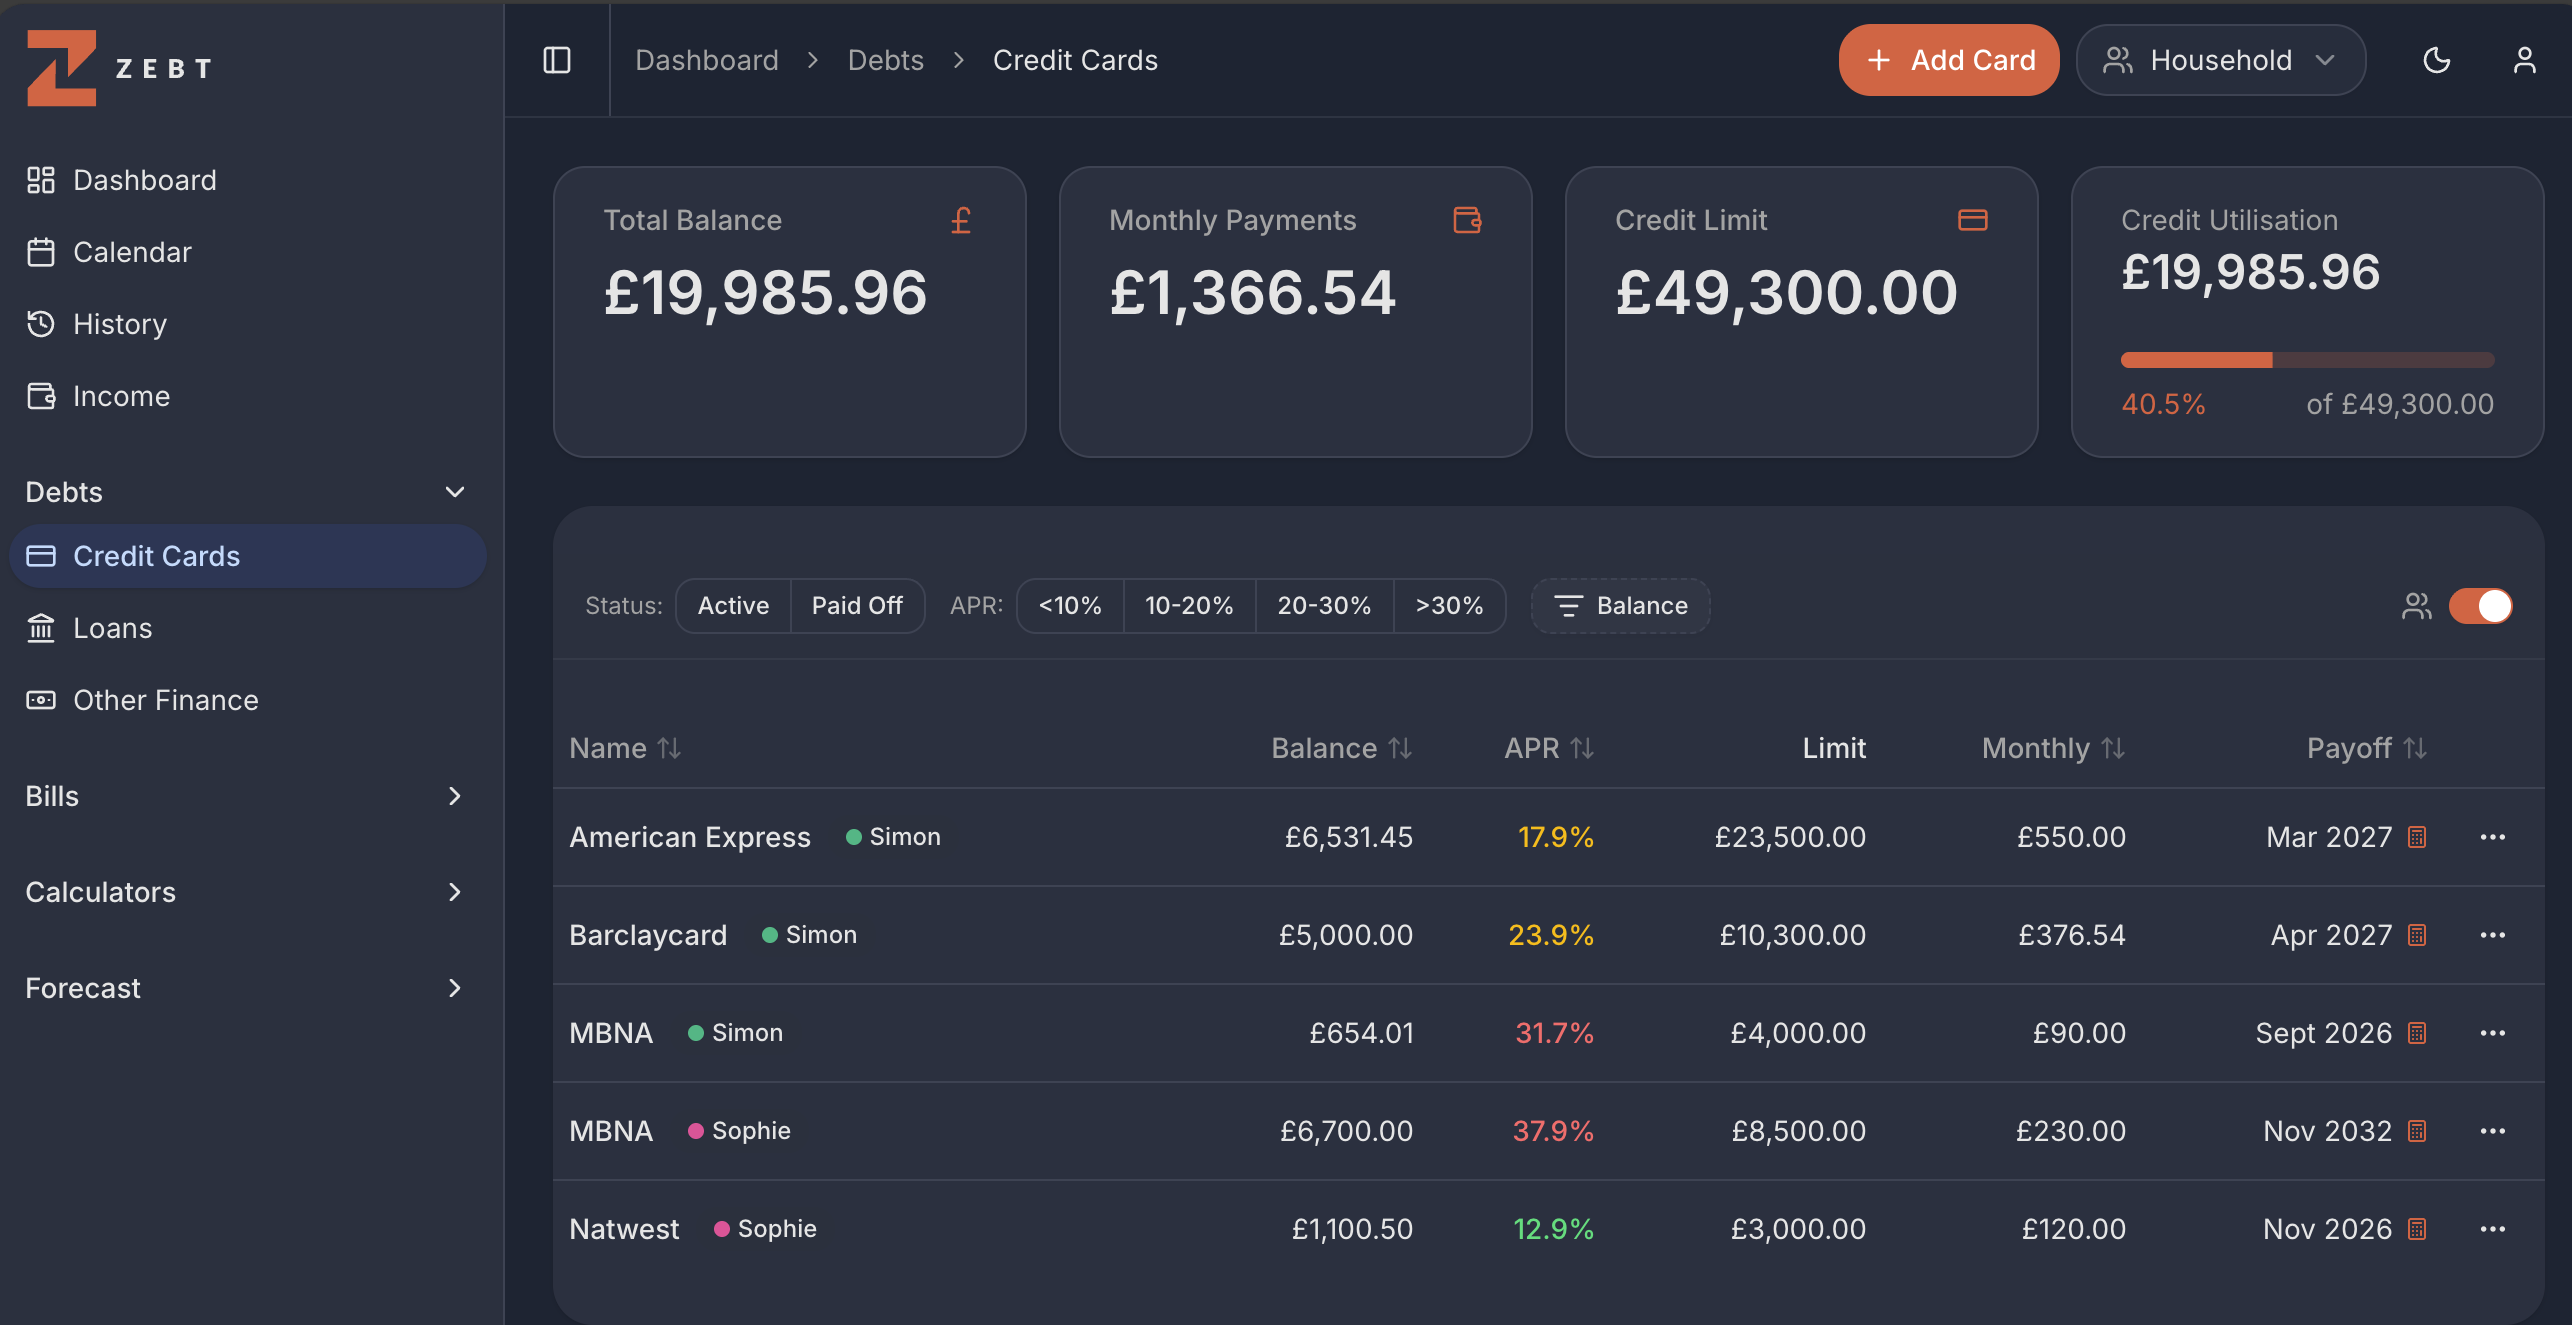Click the Other Finance wallet icon

pos(41,700)
